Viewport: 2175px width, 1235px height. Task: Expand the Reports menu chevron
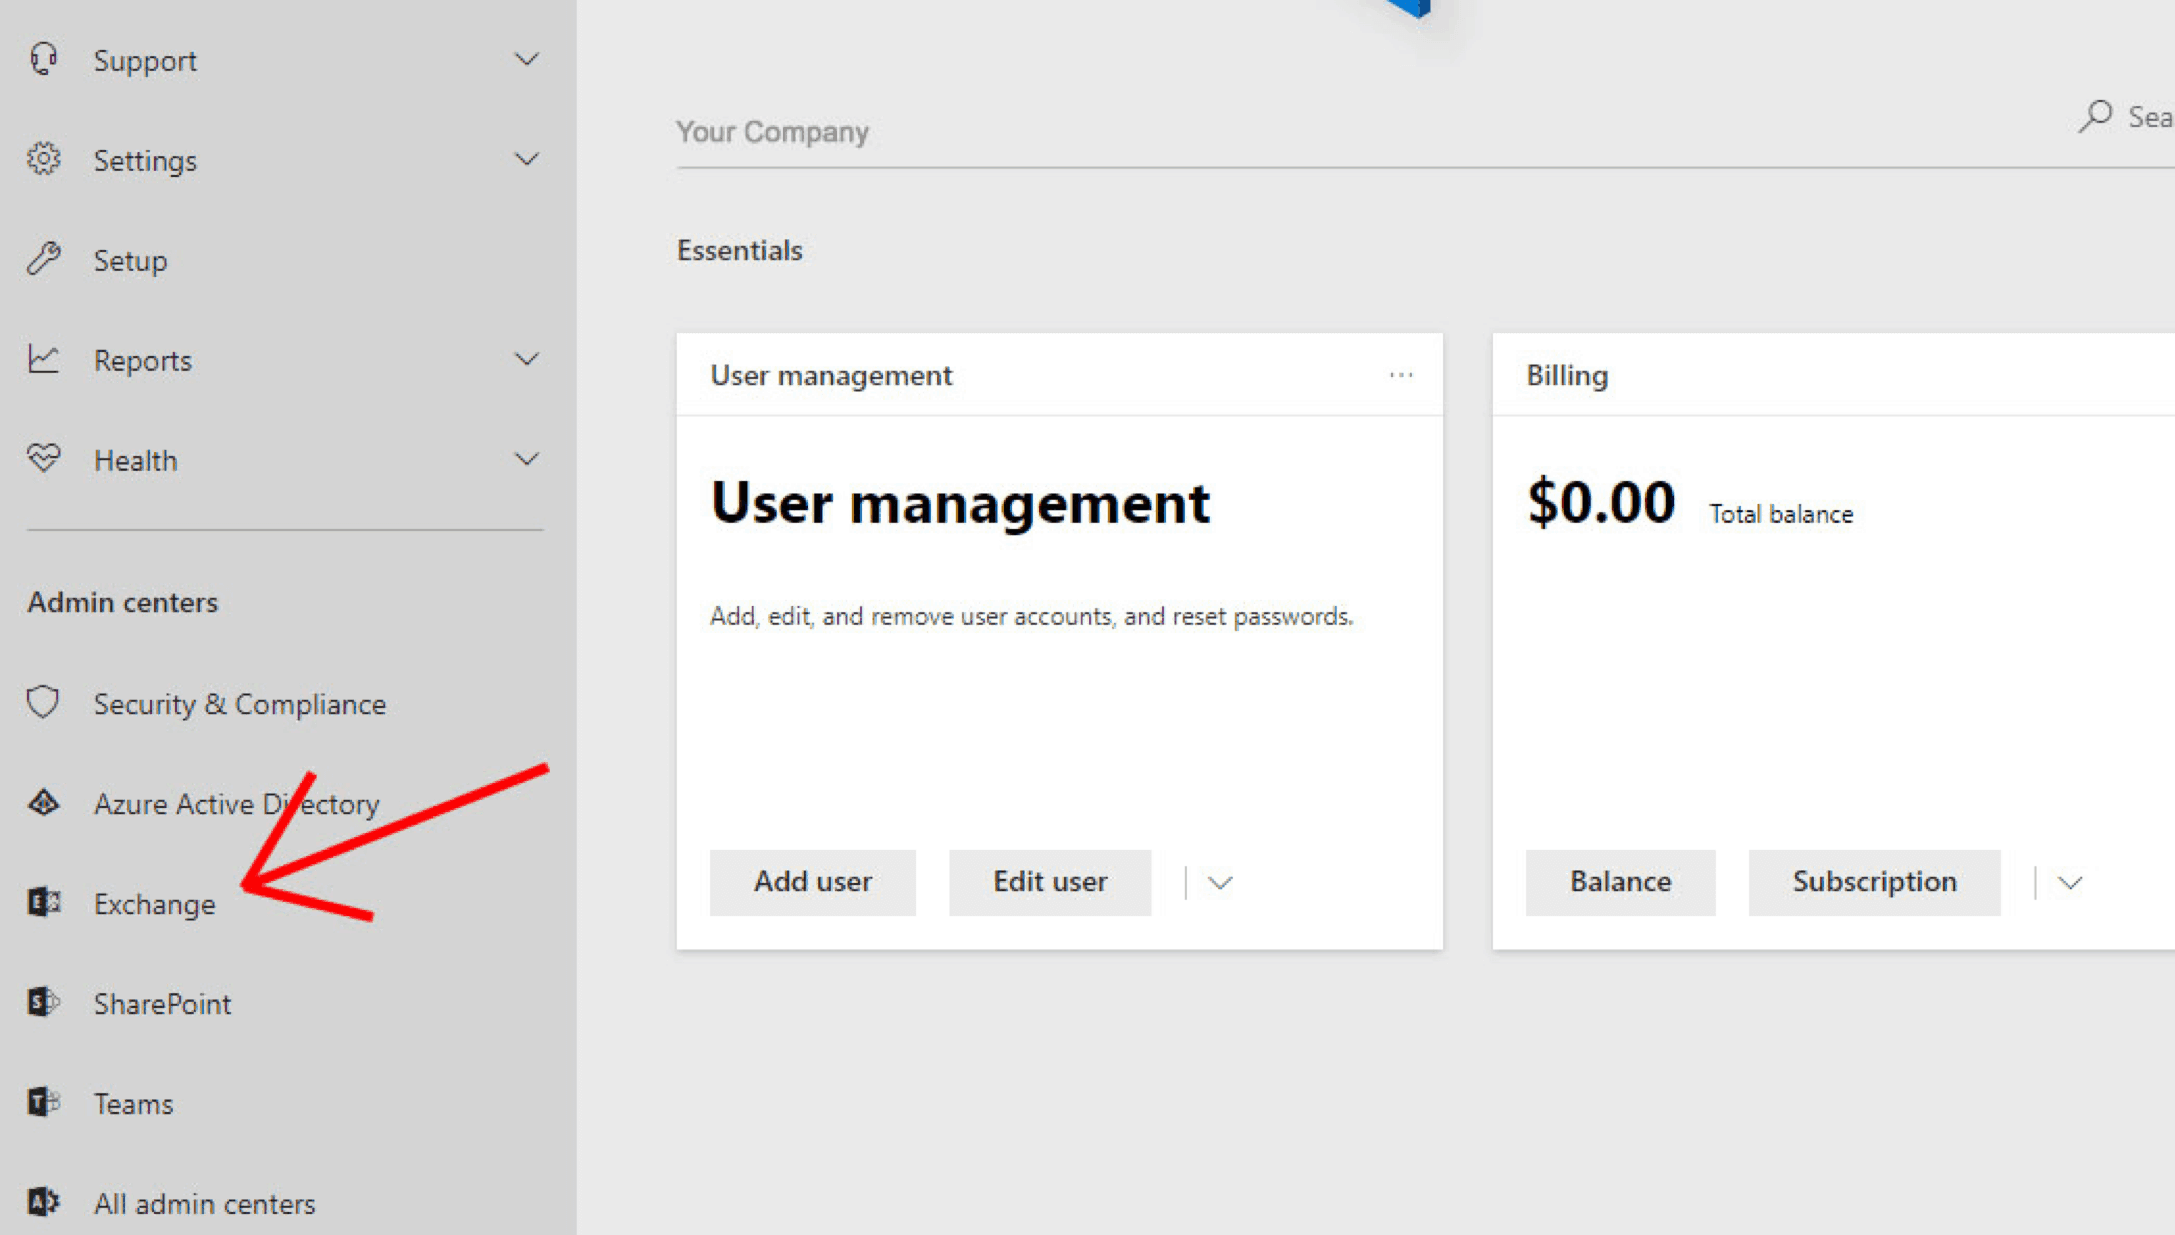point(526,359)
